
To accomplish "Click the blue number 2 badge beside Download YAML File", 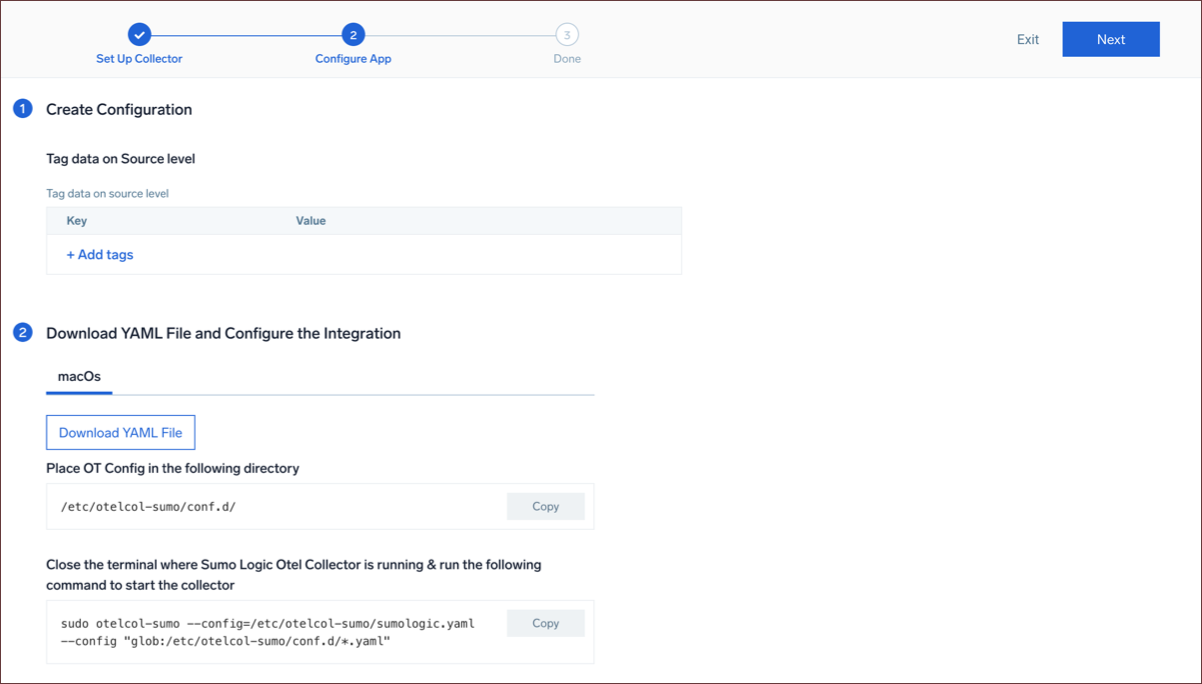I will [x=23, y=333].
